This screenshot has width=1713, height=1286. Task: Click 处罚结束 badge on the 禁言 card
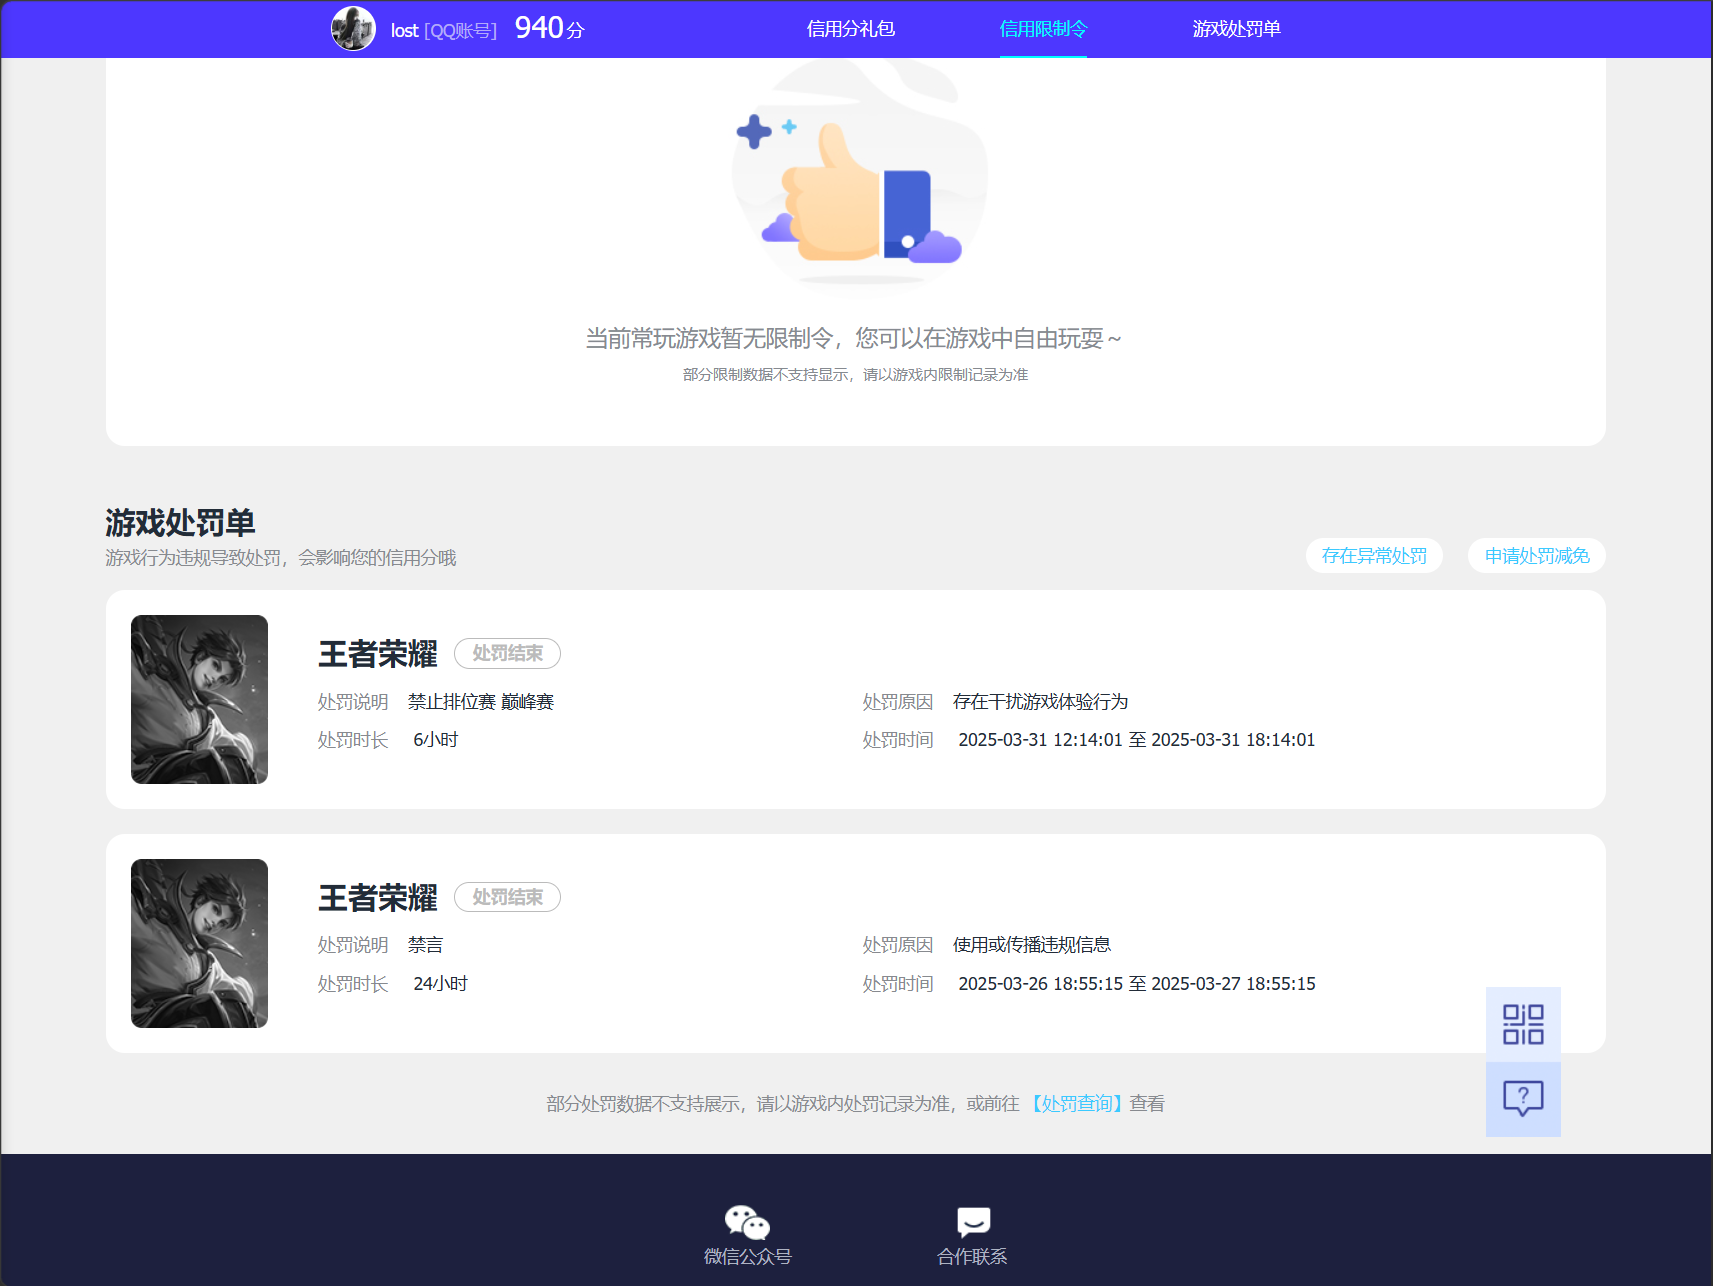coord(507,897)
